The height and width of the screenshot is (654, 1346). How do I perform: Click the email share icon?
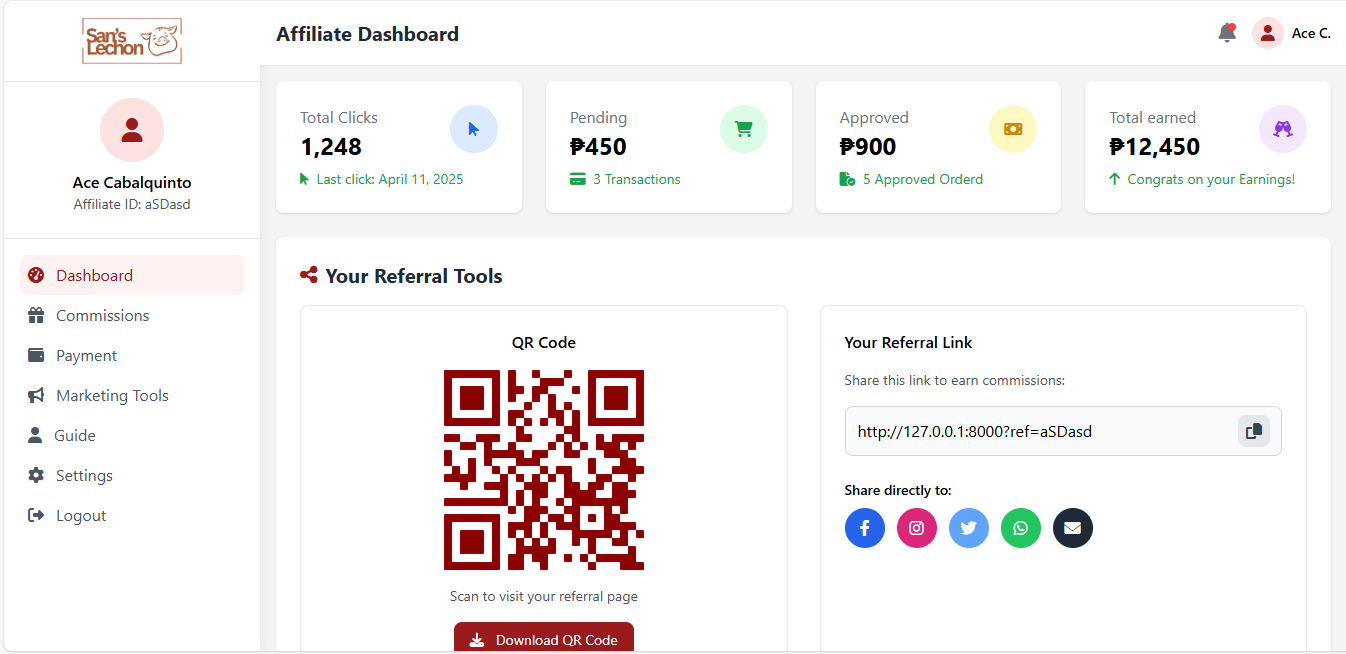[1073, 528]
